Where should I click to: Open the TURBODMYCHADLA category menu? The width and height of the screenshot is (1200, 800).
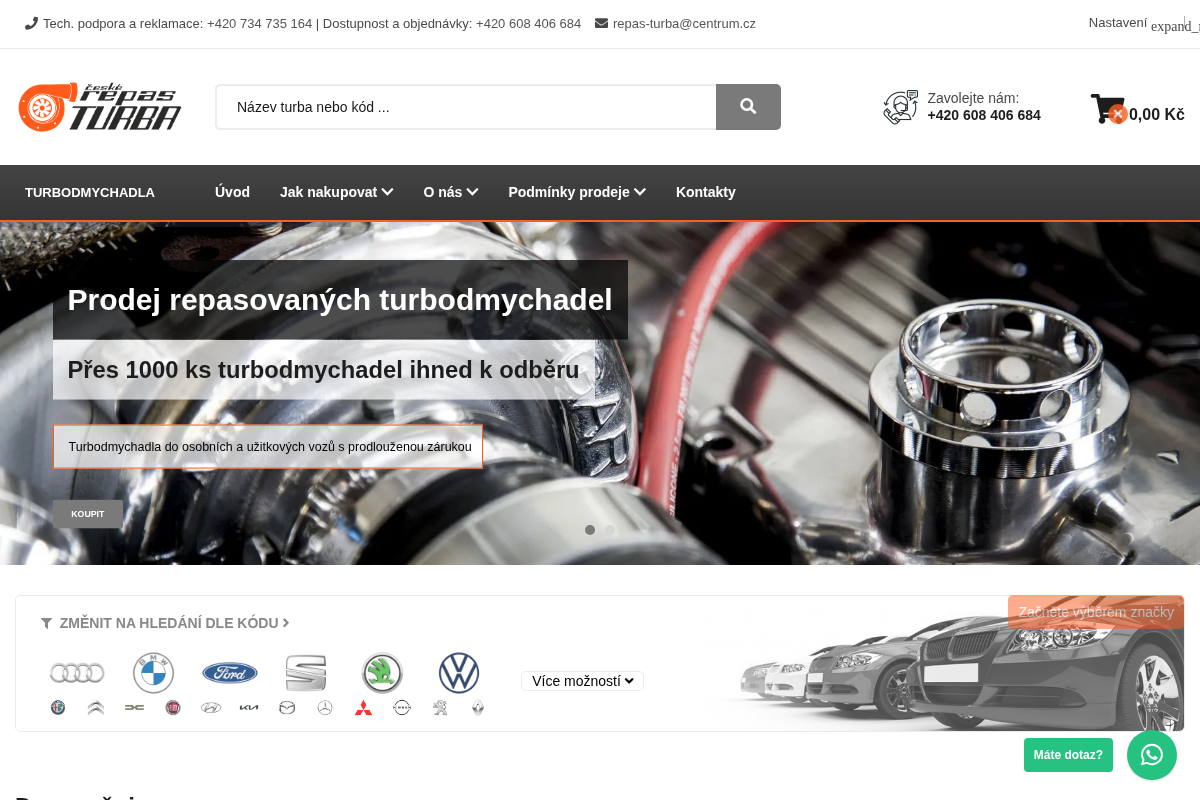(x=90, y=192)
